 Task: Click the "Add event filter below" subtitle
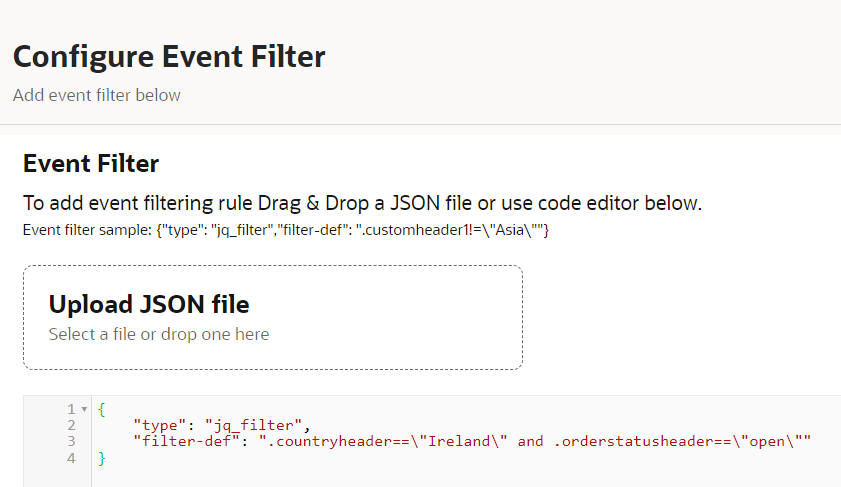point(97,95)
